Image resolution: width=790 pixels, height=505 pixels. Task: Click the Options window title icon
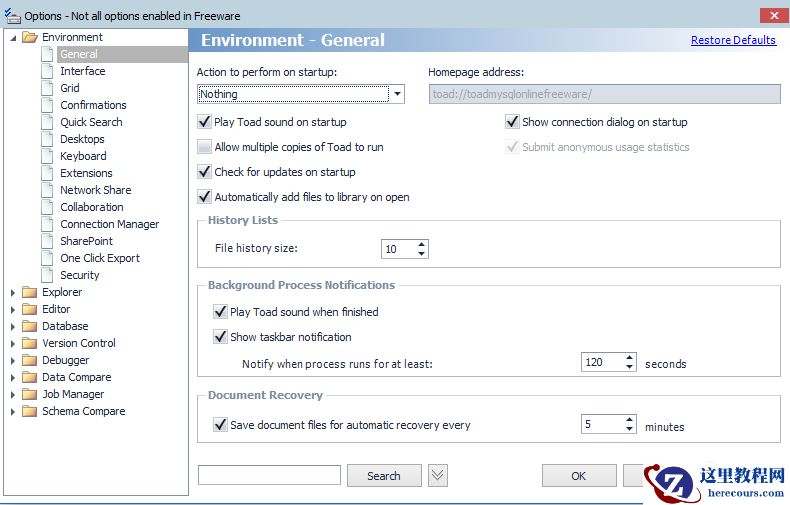[x=12, y=16]
